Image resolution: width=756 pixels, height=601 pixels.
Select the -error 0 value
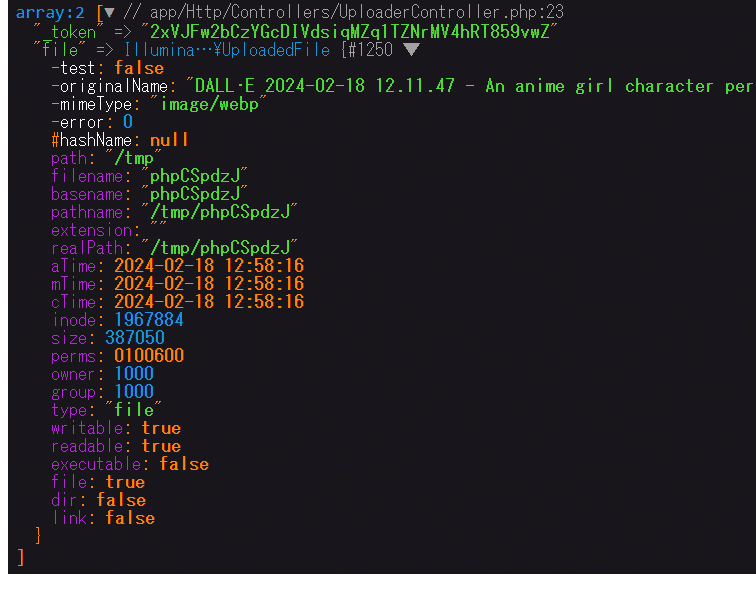(128, 122)
